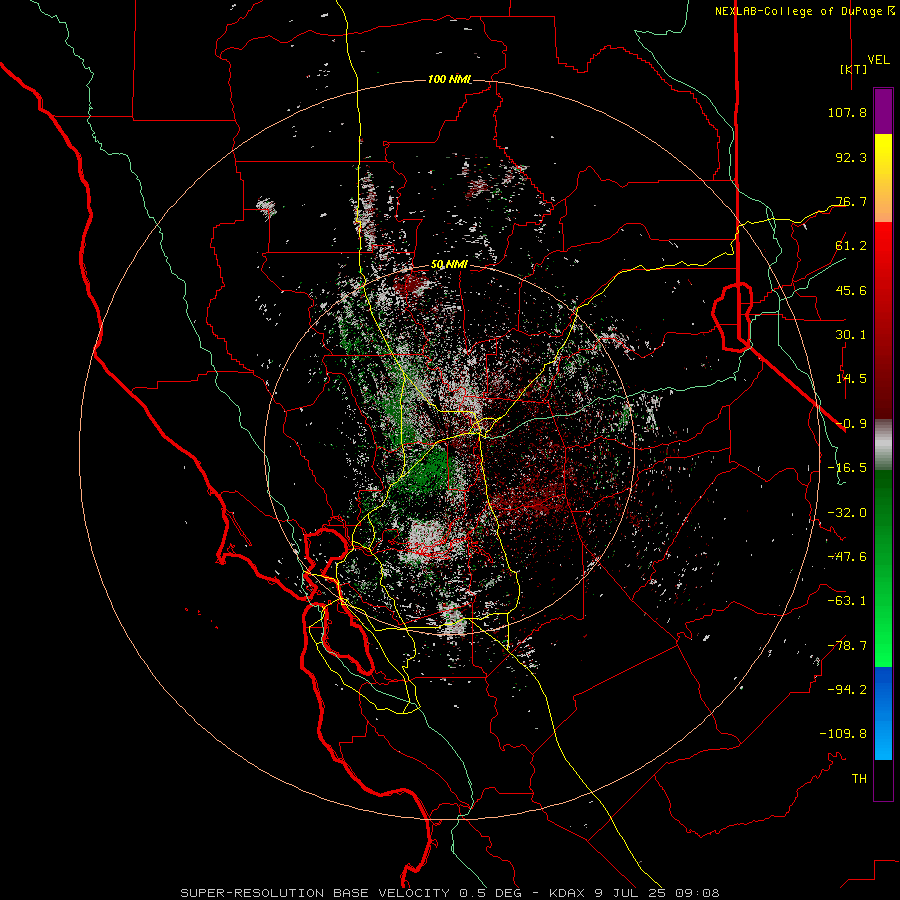The image size is (900, 900).
Task: Click the -0.9 value on velocity scale
Action: pyautogui.click(x=851, y=424)
